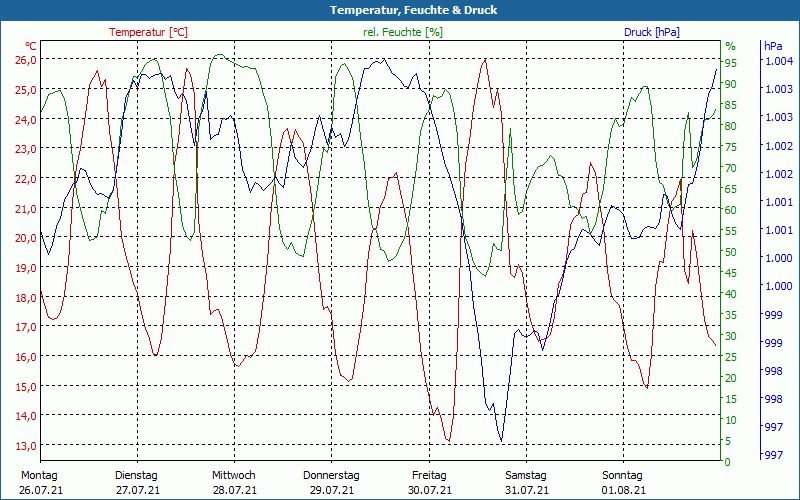Click the '26,0' temperature axis tick

(x=25, y=60)
